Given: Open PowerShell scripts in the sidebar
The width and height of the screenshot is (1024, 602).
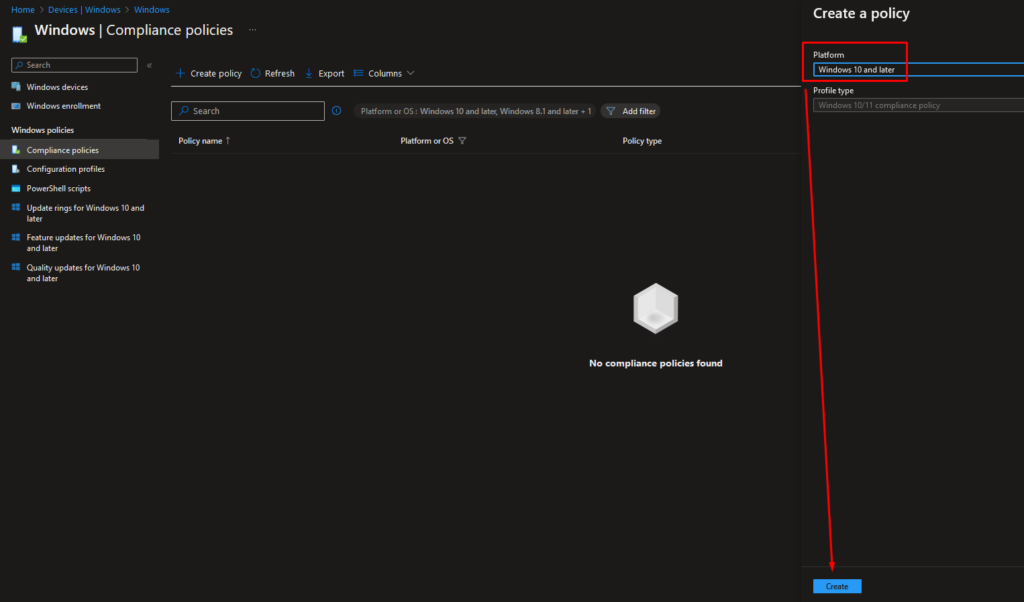Looking at the screenshot, I should click(x=58, y=189).
